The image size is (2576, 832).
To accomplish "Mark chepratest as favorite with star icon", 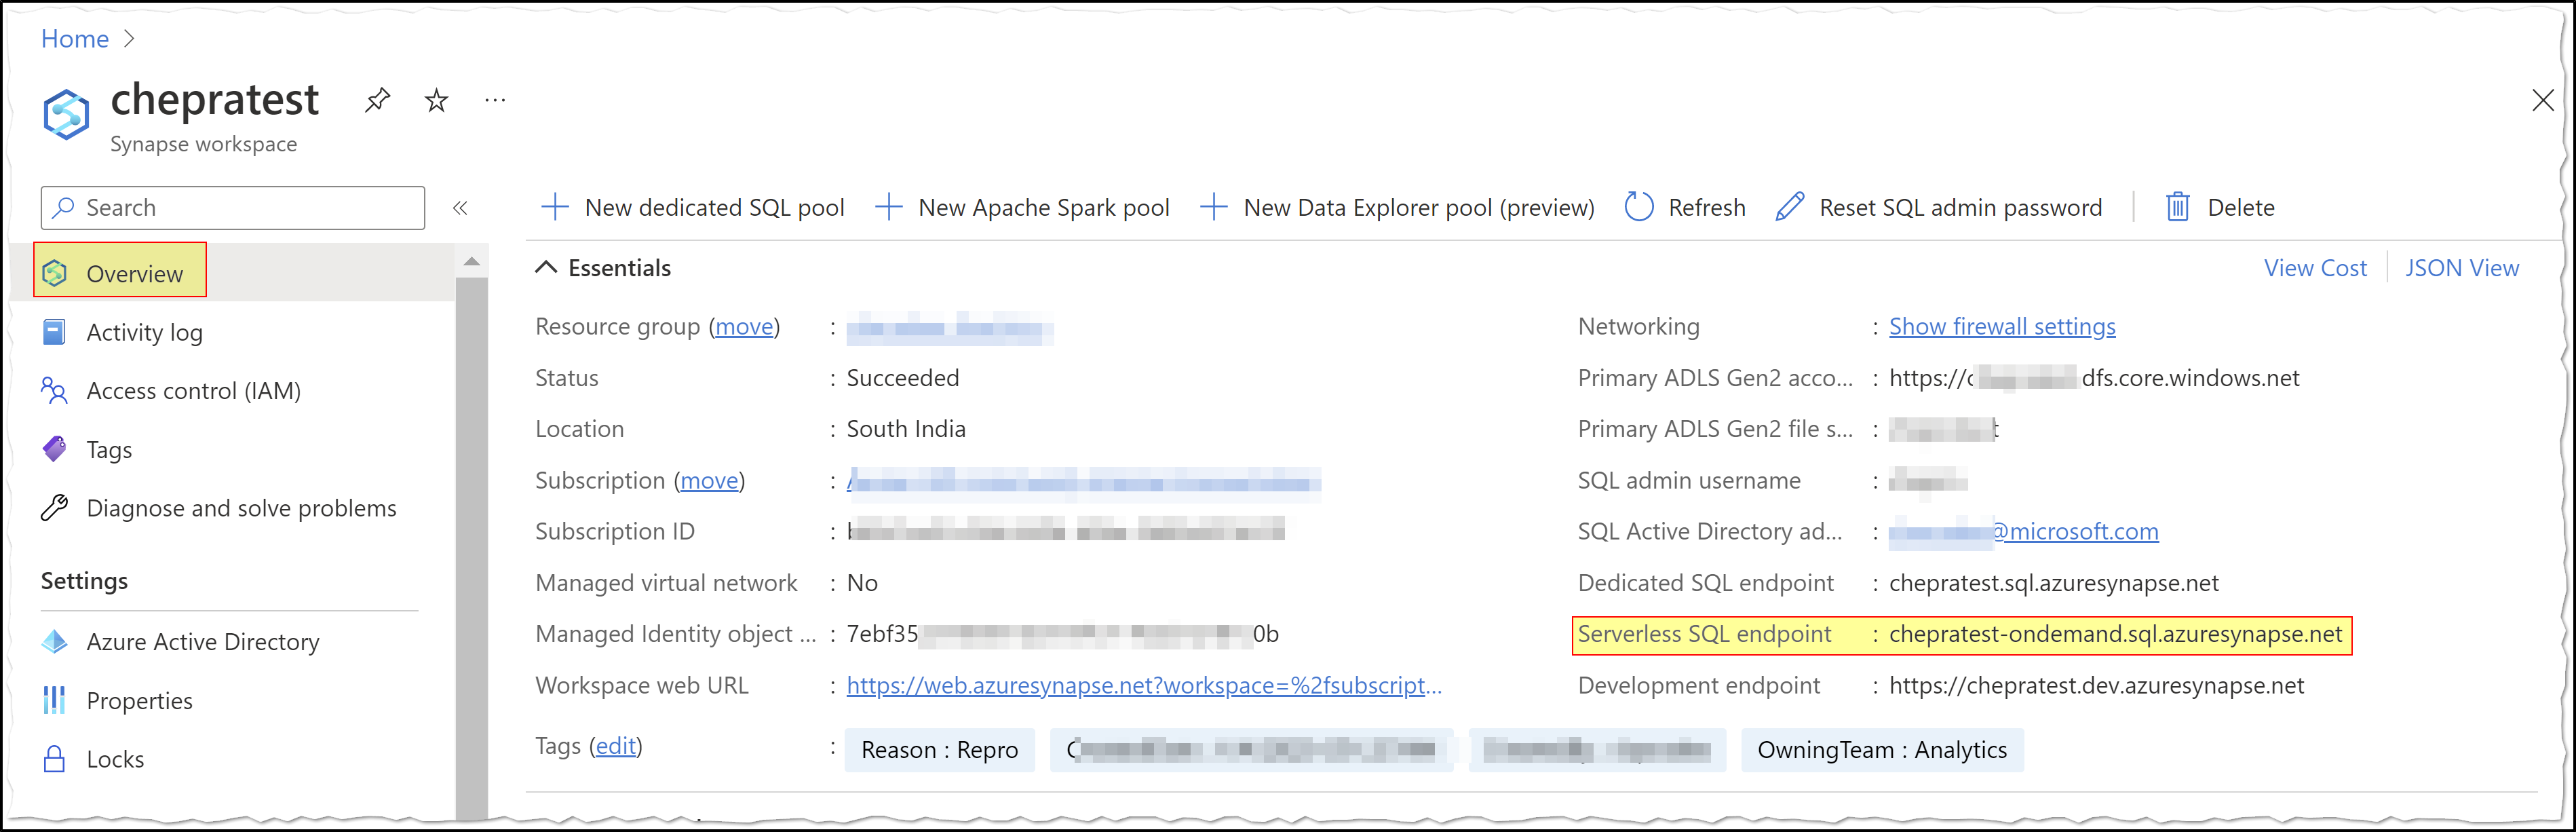I will [436, 100].
